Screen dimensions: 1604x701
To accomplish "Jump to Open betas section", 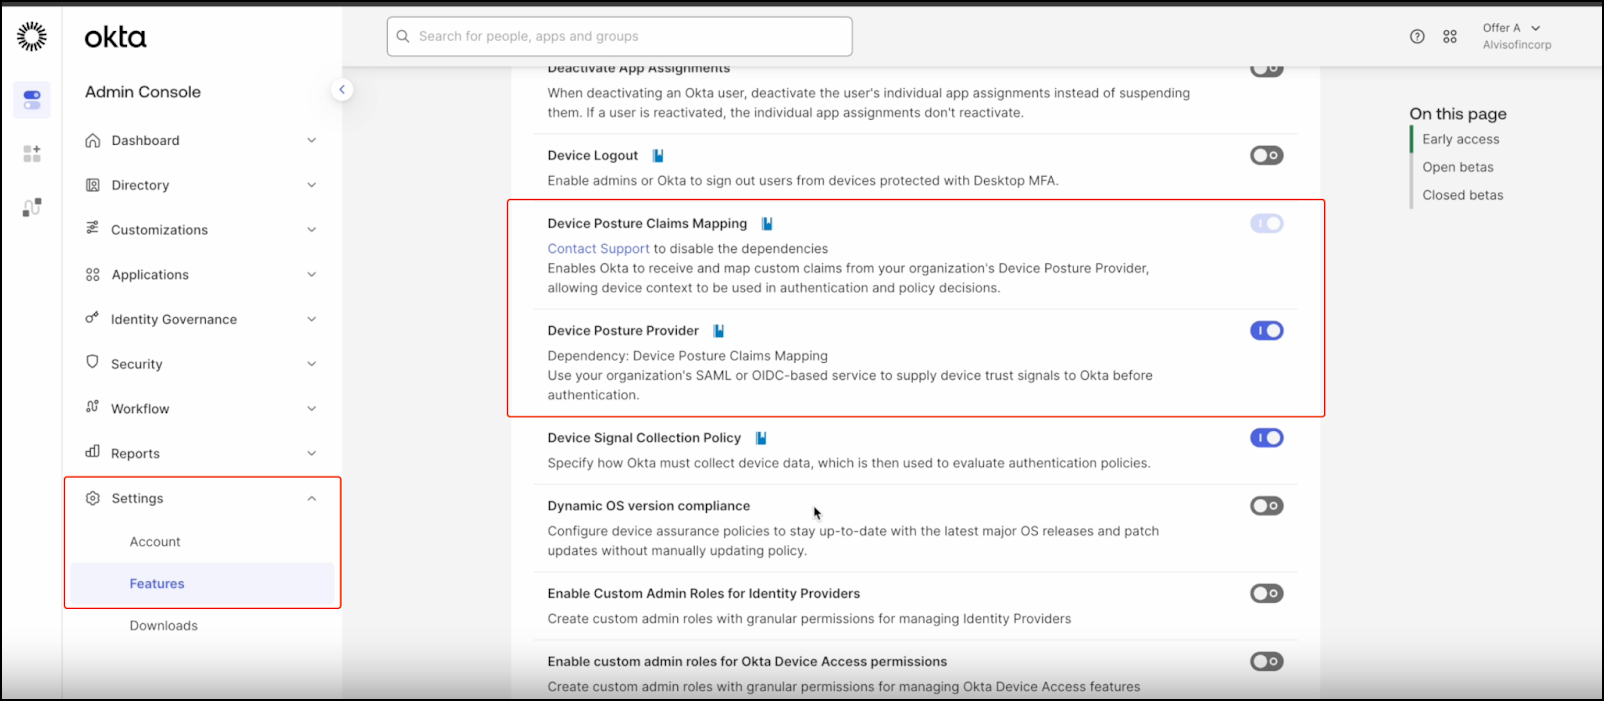I will coord(1458,167).
